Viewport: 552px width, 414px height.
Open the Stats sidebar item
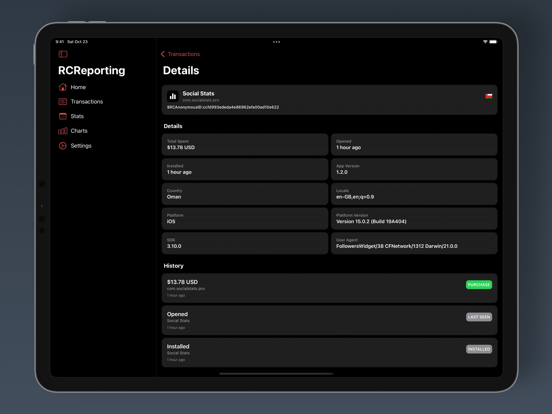click(x=77, y=116)
